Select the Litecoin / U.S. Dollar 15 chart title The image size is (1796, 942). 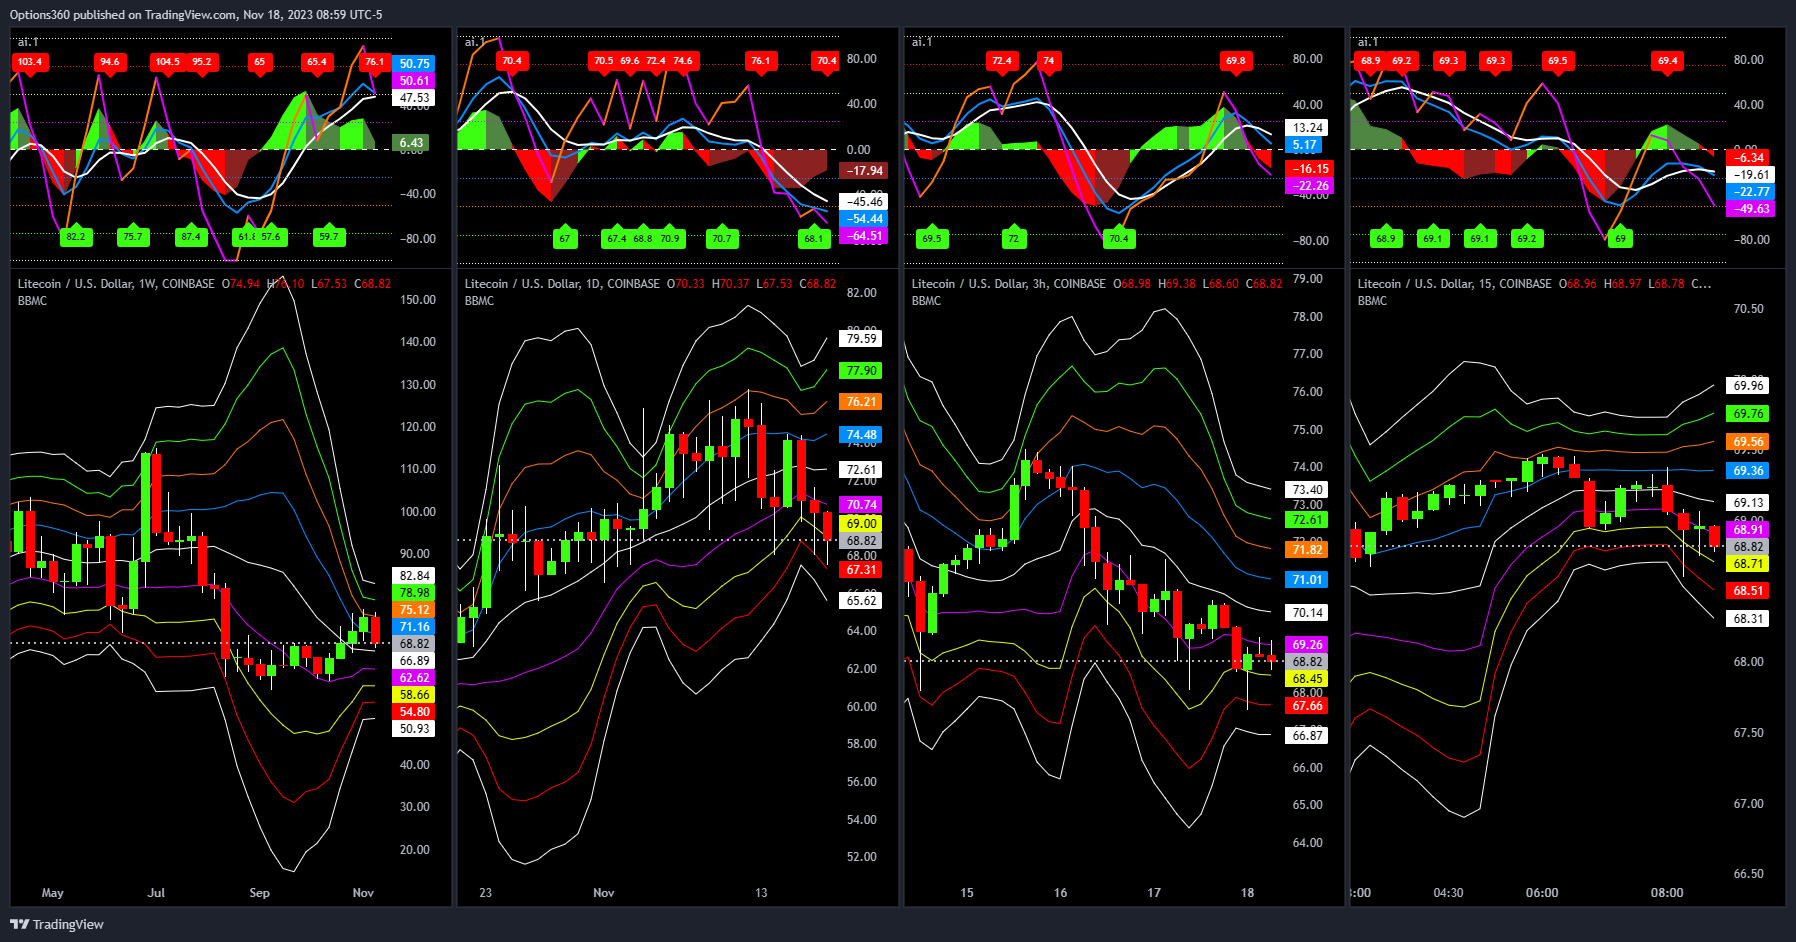1455,284
